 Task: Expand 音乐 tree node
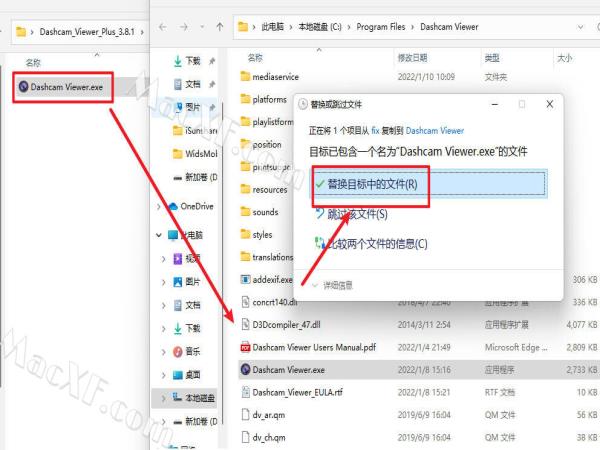coord(163,352)
